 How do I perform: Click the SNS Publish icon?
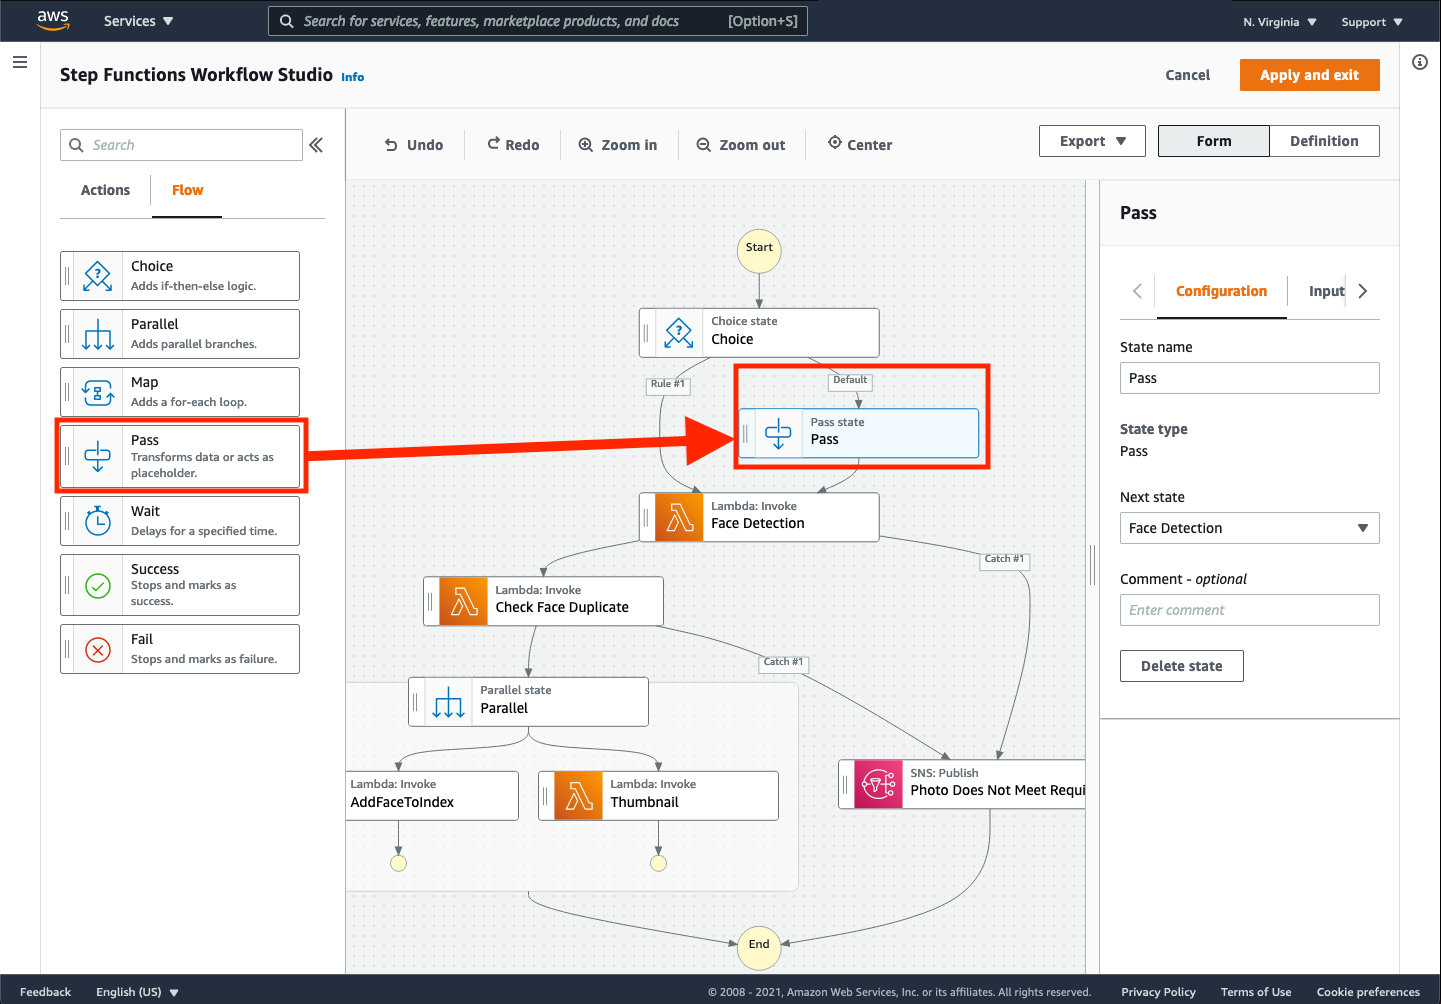[879, 785]
